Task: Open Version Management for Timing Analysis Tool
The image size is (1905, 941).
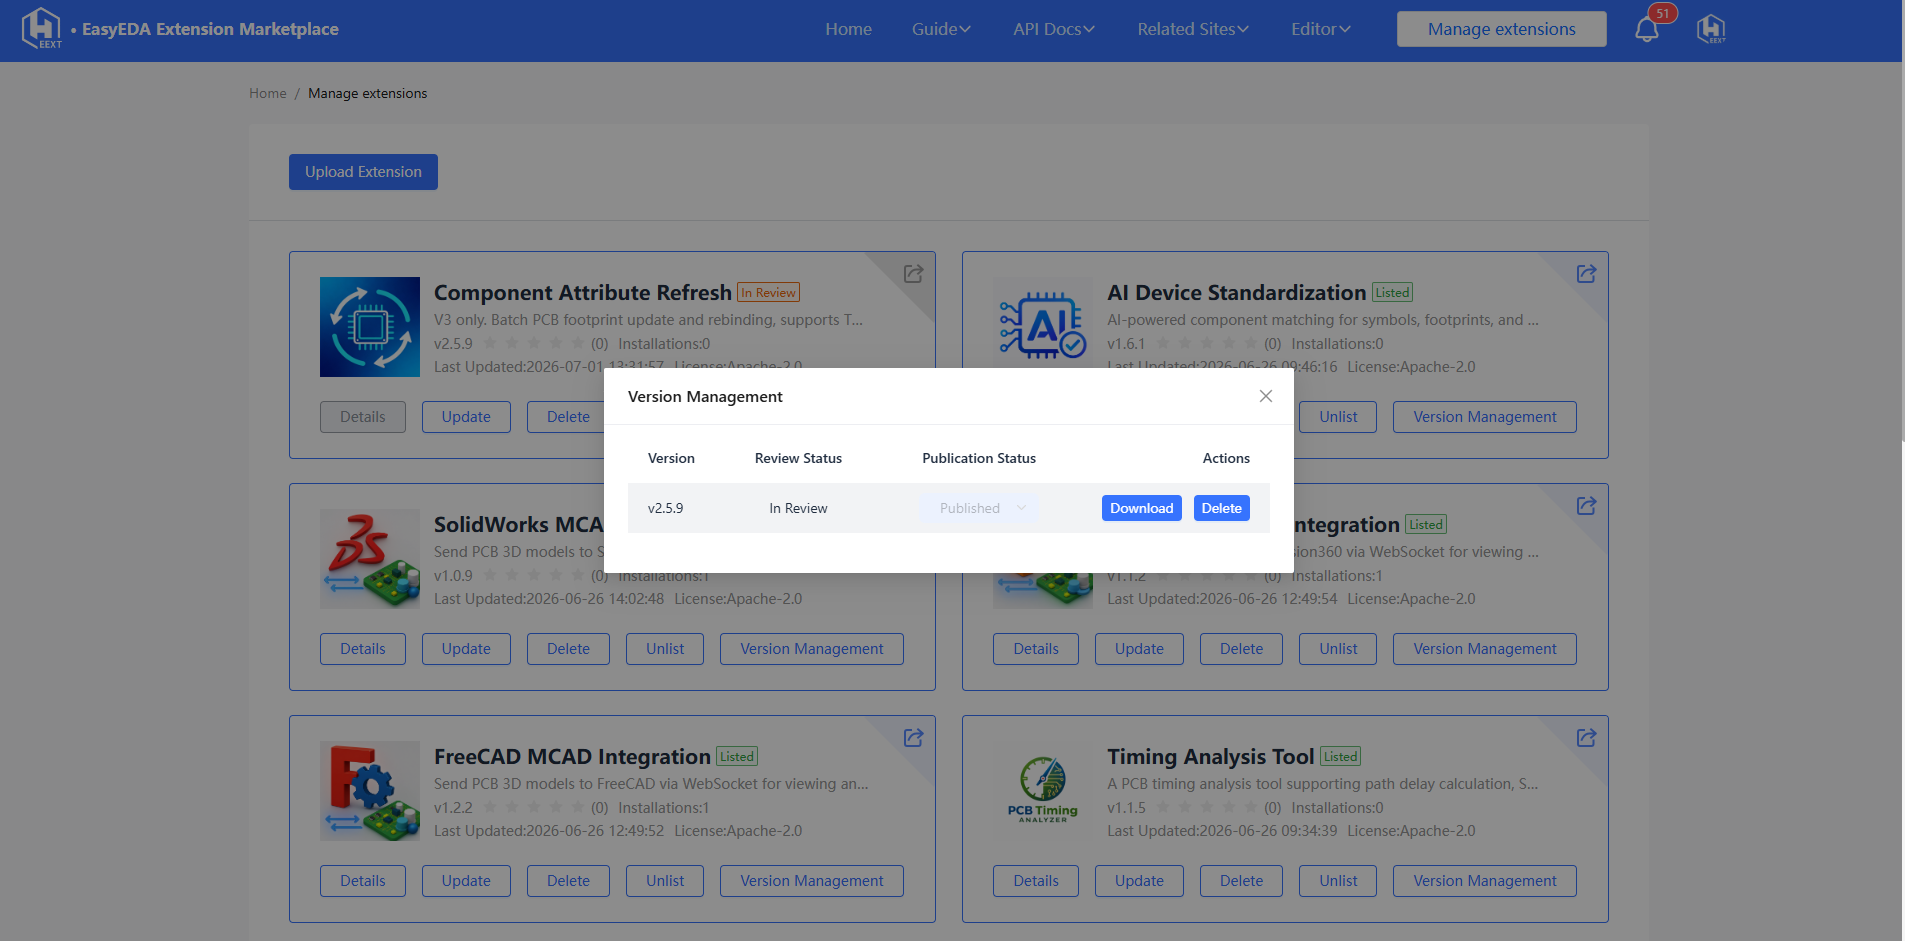Action: click(1484, 881)
